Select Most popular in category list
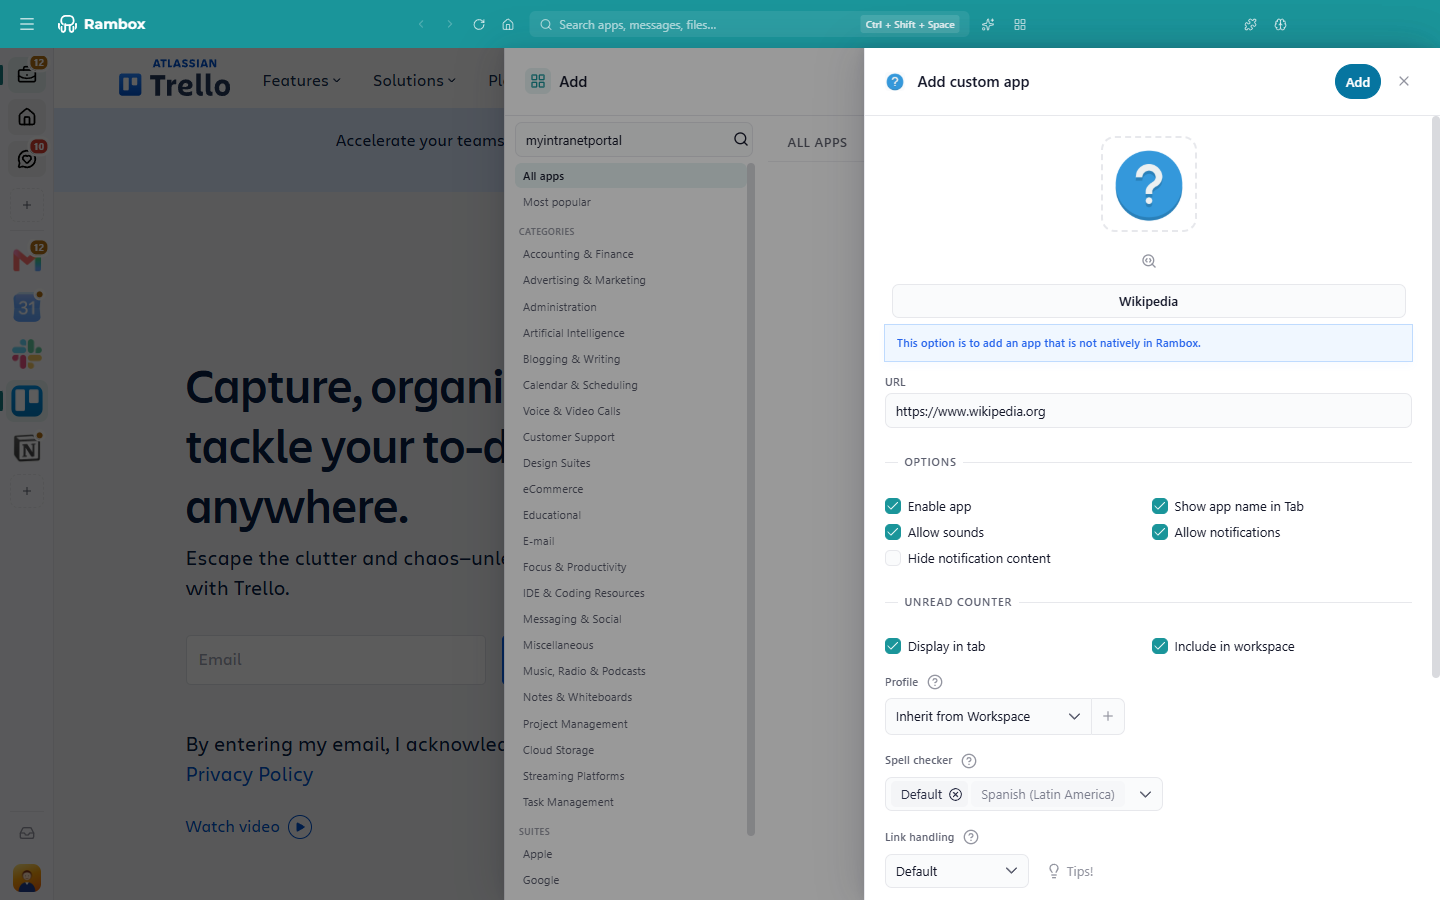The width and height of the screenshot is (1440, 900). coord(557,202)
